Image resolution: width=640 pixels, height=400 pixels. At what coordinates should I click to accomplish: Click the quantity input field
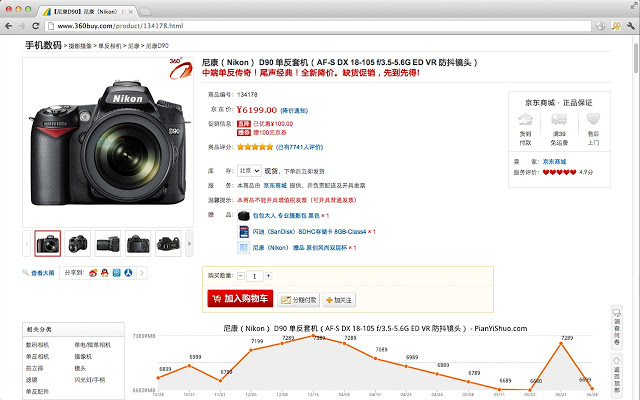(255, 276)
